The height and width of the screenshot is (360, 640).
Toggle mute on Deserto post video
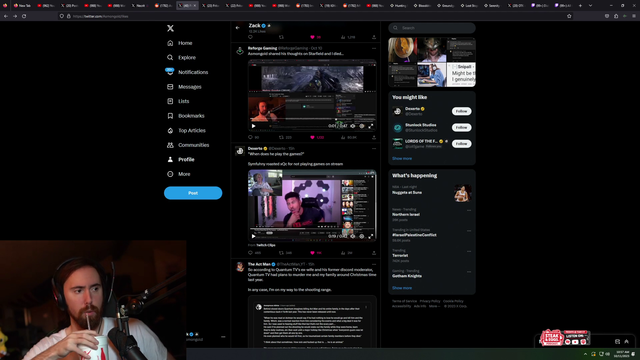pyautogui.click(x=353, y=236)
